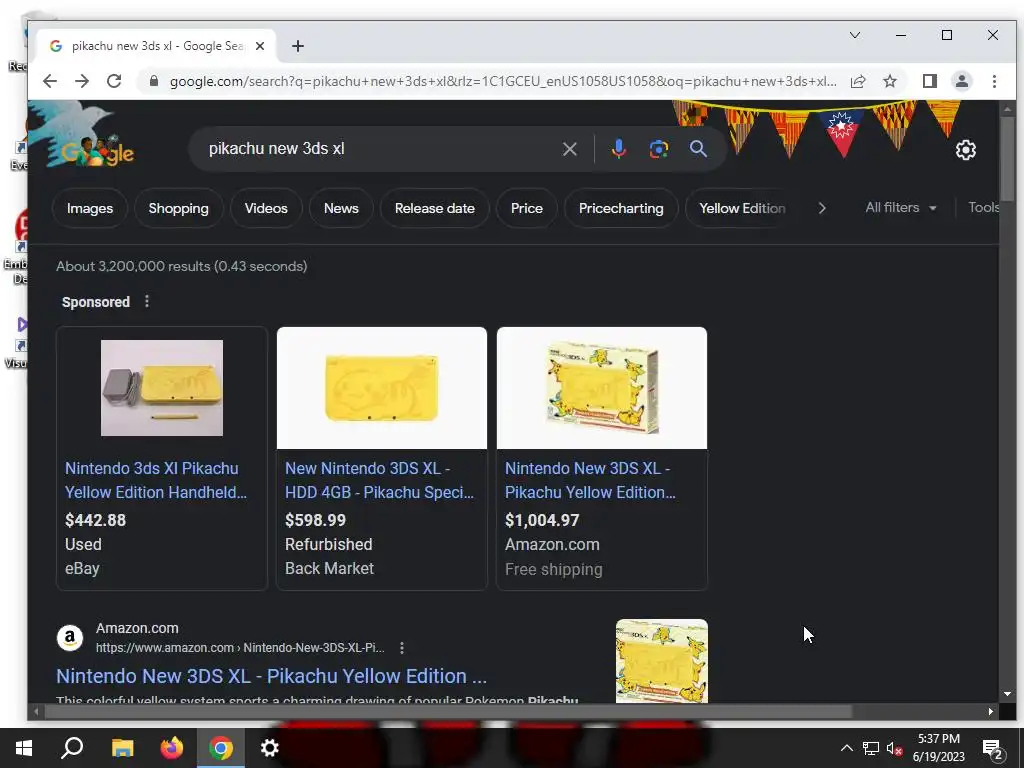This screenshot has width=1024, height=768.
Task: Click the $442.88 price text
Action: (x=95, y=520)
